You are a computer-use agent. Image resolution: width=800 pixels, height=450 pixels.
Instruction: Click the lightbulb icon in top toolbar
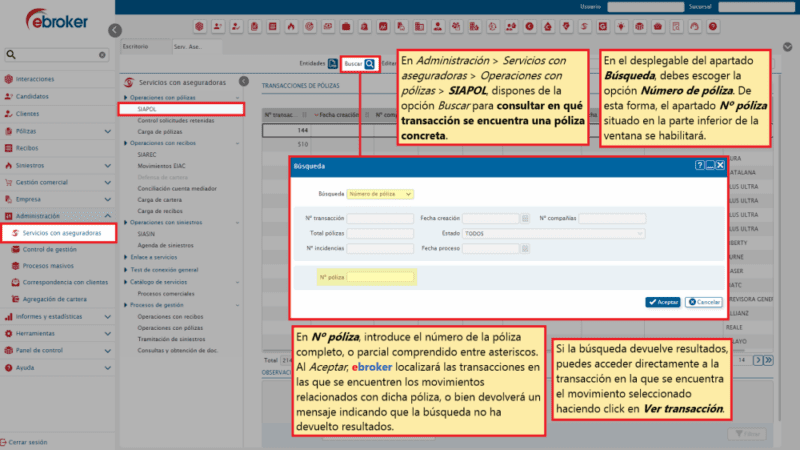[621, 27]
